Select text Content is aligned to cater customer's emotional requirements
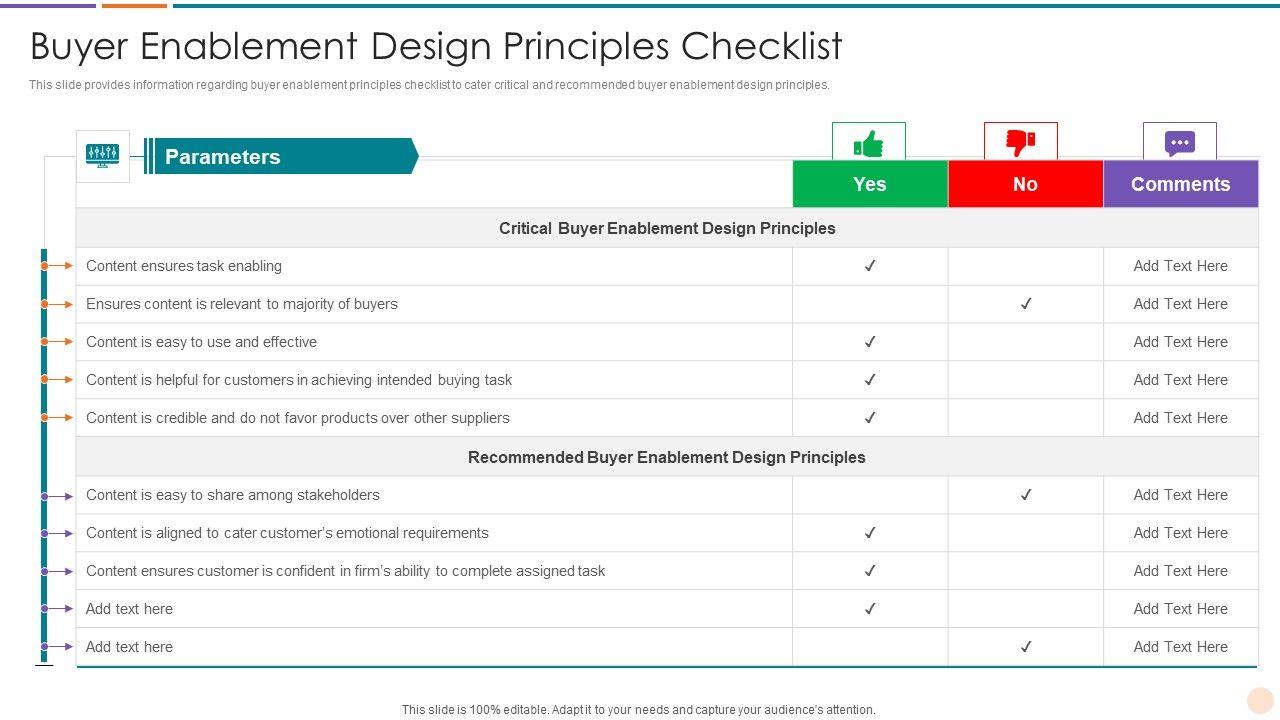1280x720 pixels. [287, 533]
